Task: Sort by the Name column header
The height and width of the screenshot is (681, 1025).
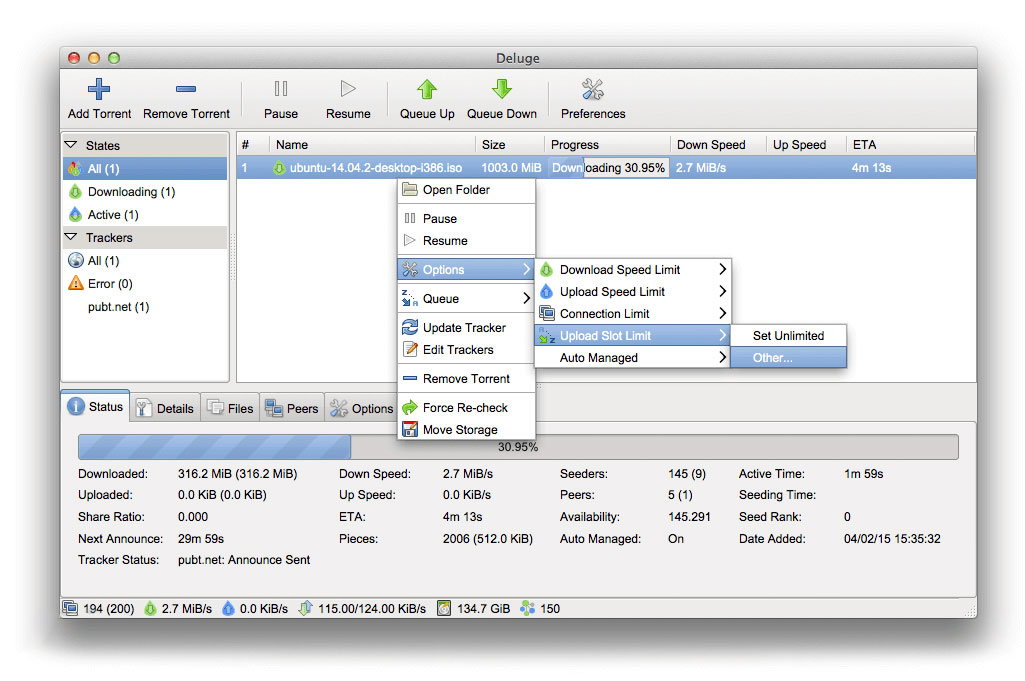Action: coord(372,144)
